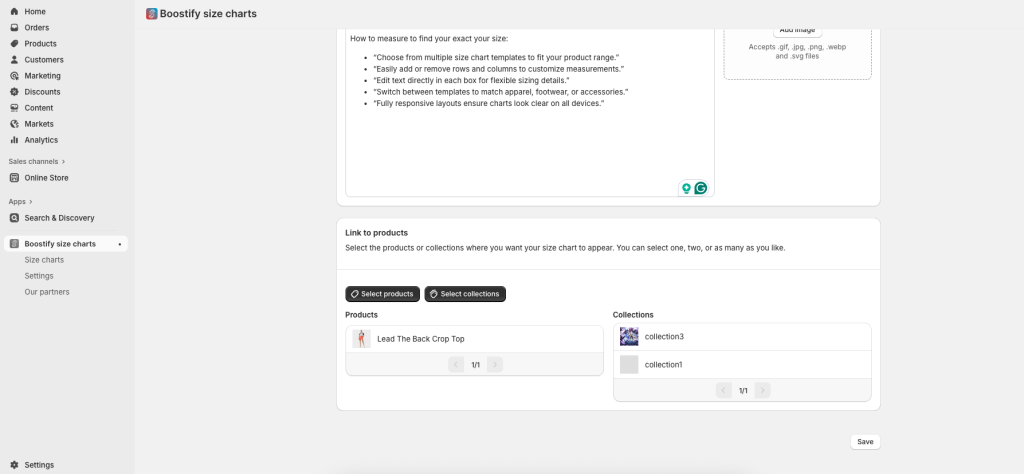1024x474 pixels.
Task: Open the Home menu item
Action: pos(35,12)
